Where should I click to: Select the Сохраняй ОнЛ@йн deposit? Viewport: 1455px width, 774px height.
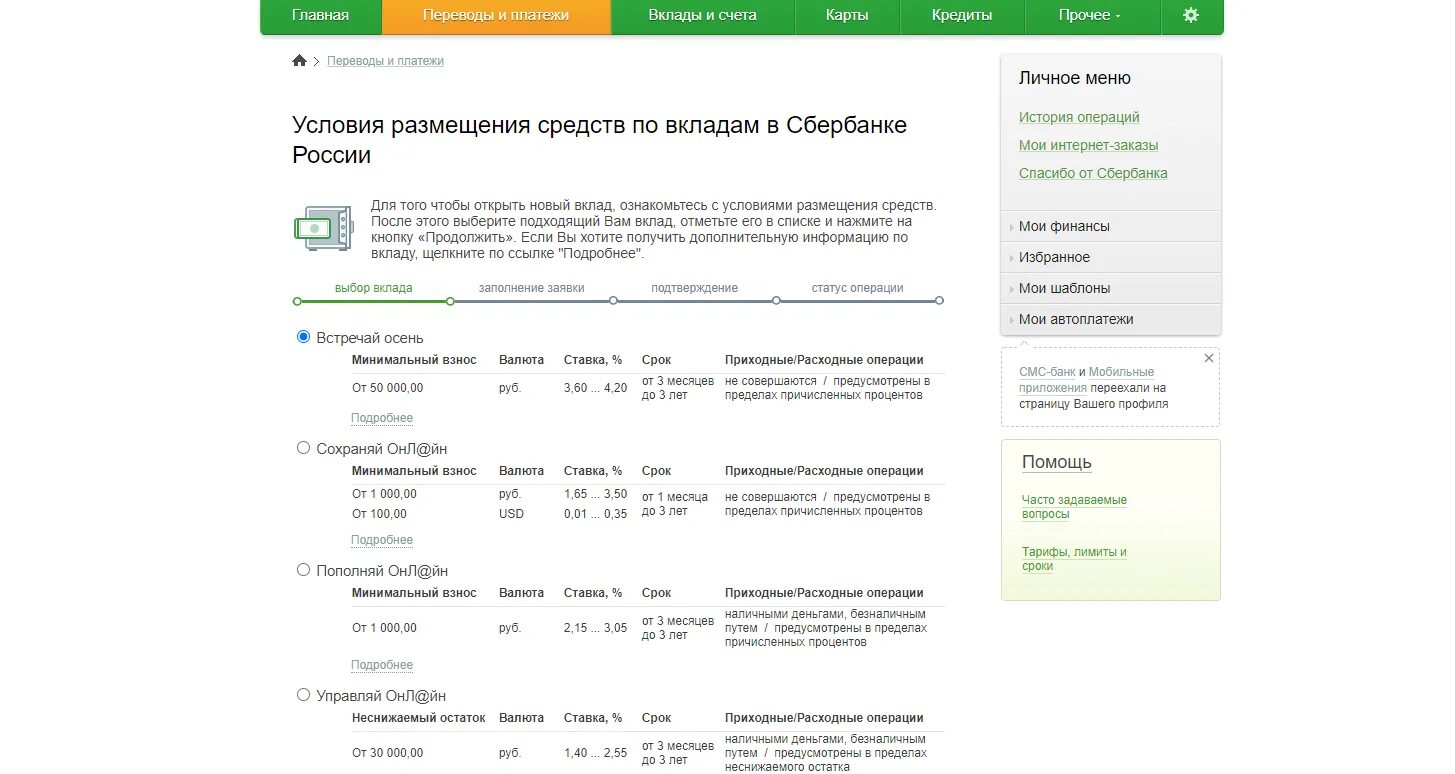[304, 448]
